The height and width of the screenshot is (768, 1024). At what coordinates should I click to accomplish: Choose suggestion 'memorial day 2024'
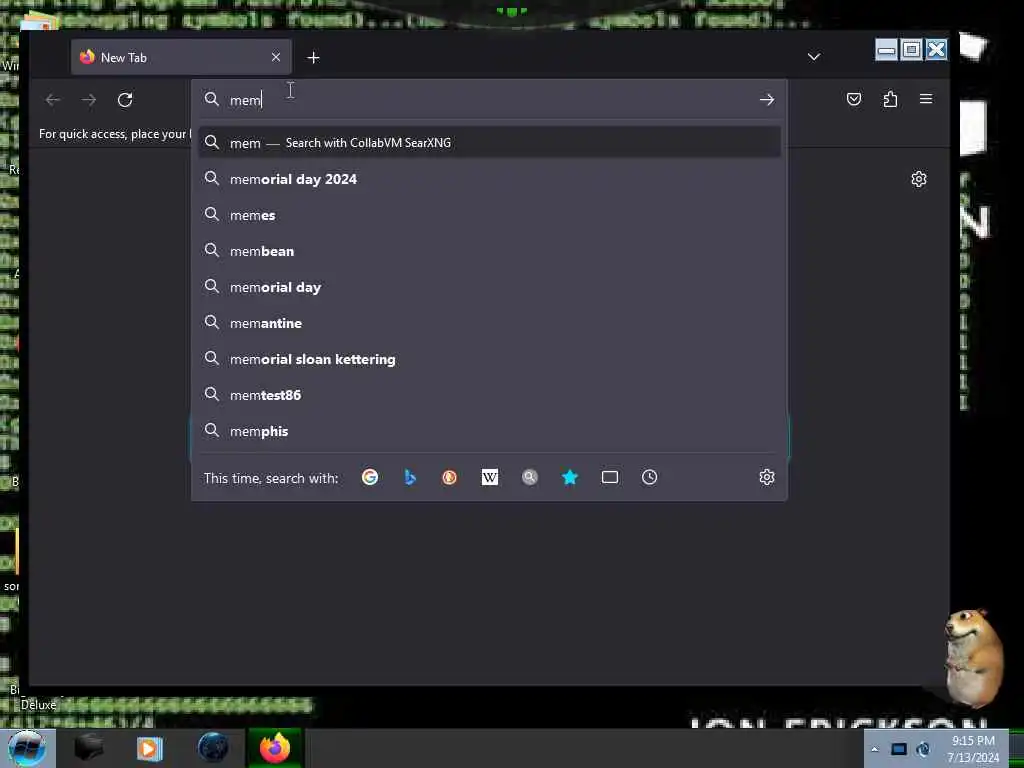[x=489, y=179]
